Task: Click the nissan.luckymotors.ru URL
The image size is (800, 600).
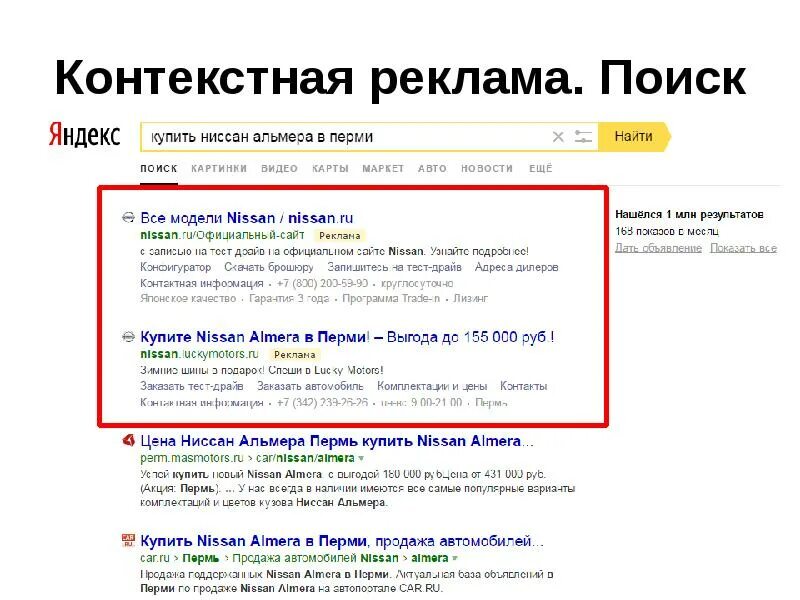Action: click(x=199, y=354)
